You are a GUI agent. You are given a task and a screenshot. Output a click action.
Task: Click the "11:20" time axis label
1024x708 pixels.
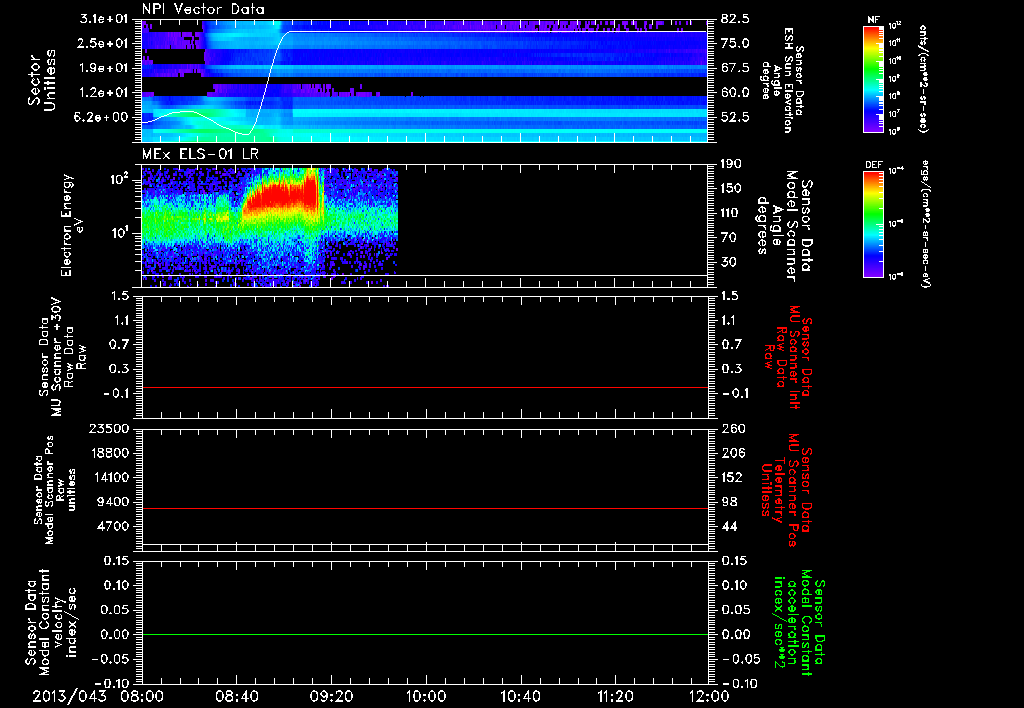pyautogui.click(x=615, y=696)
